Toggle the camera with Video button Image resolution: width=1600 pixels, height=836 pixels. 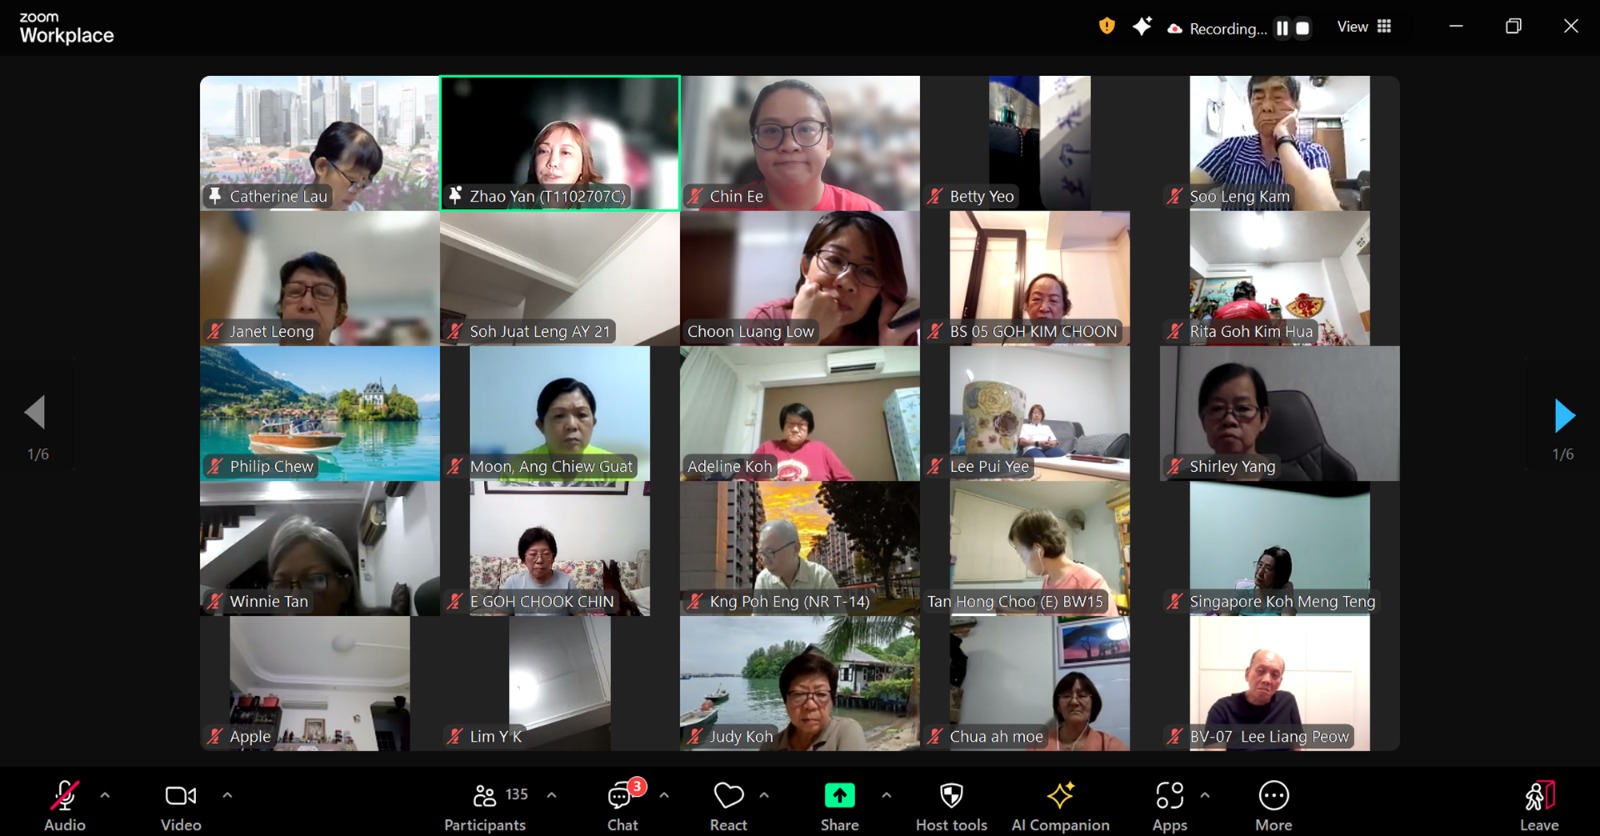[181, 806]
